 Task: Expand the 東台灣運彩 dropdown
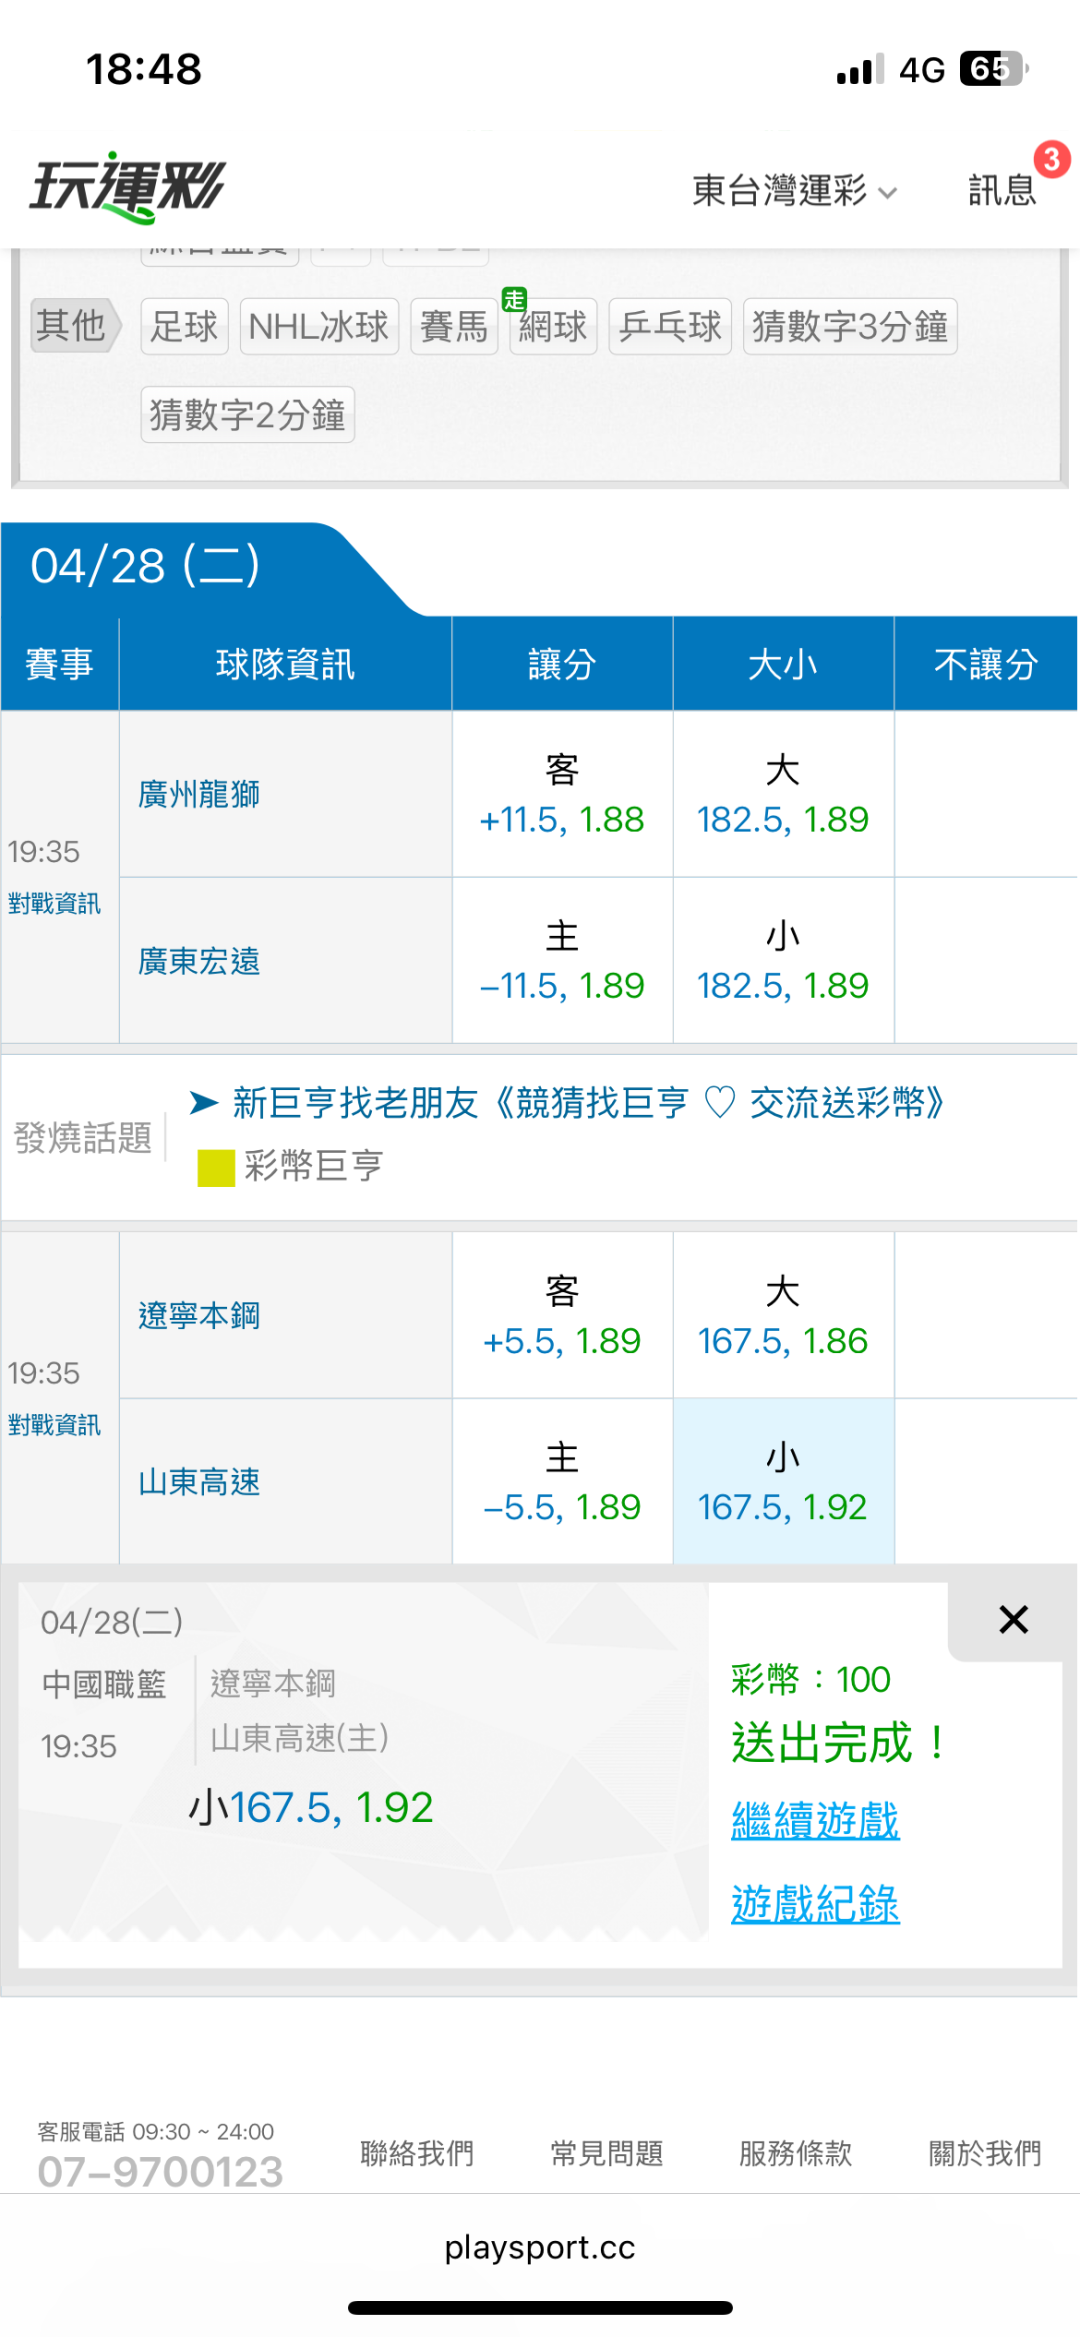click(794, 190)
